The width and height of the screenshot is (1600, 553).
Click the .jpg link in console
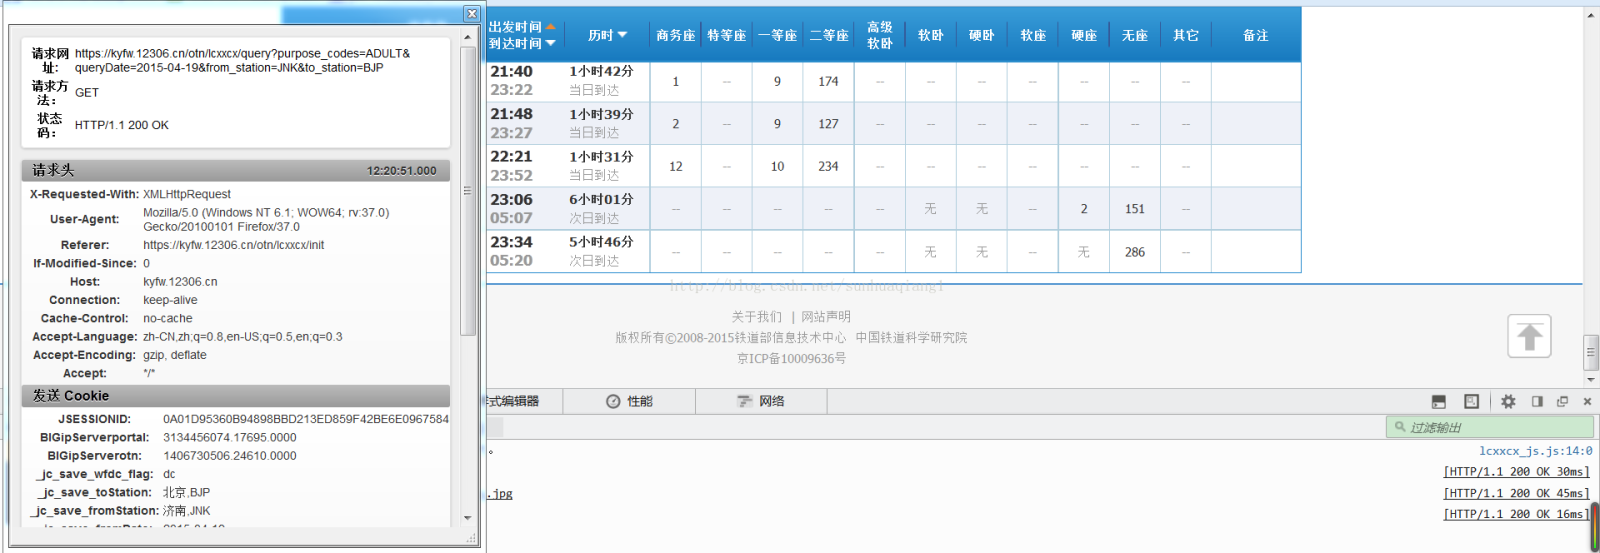tap(500, 494)
